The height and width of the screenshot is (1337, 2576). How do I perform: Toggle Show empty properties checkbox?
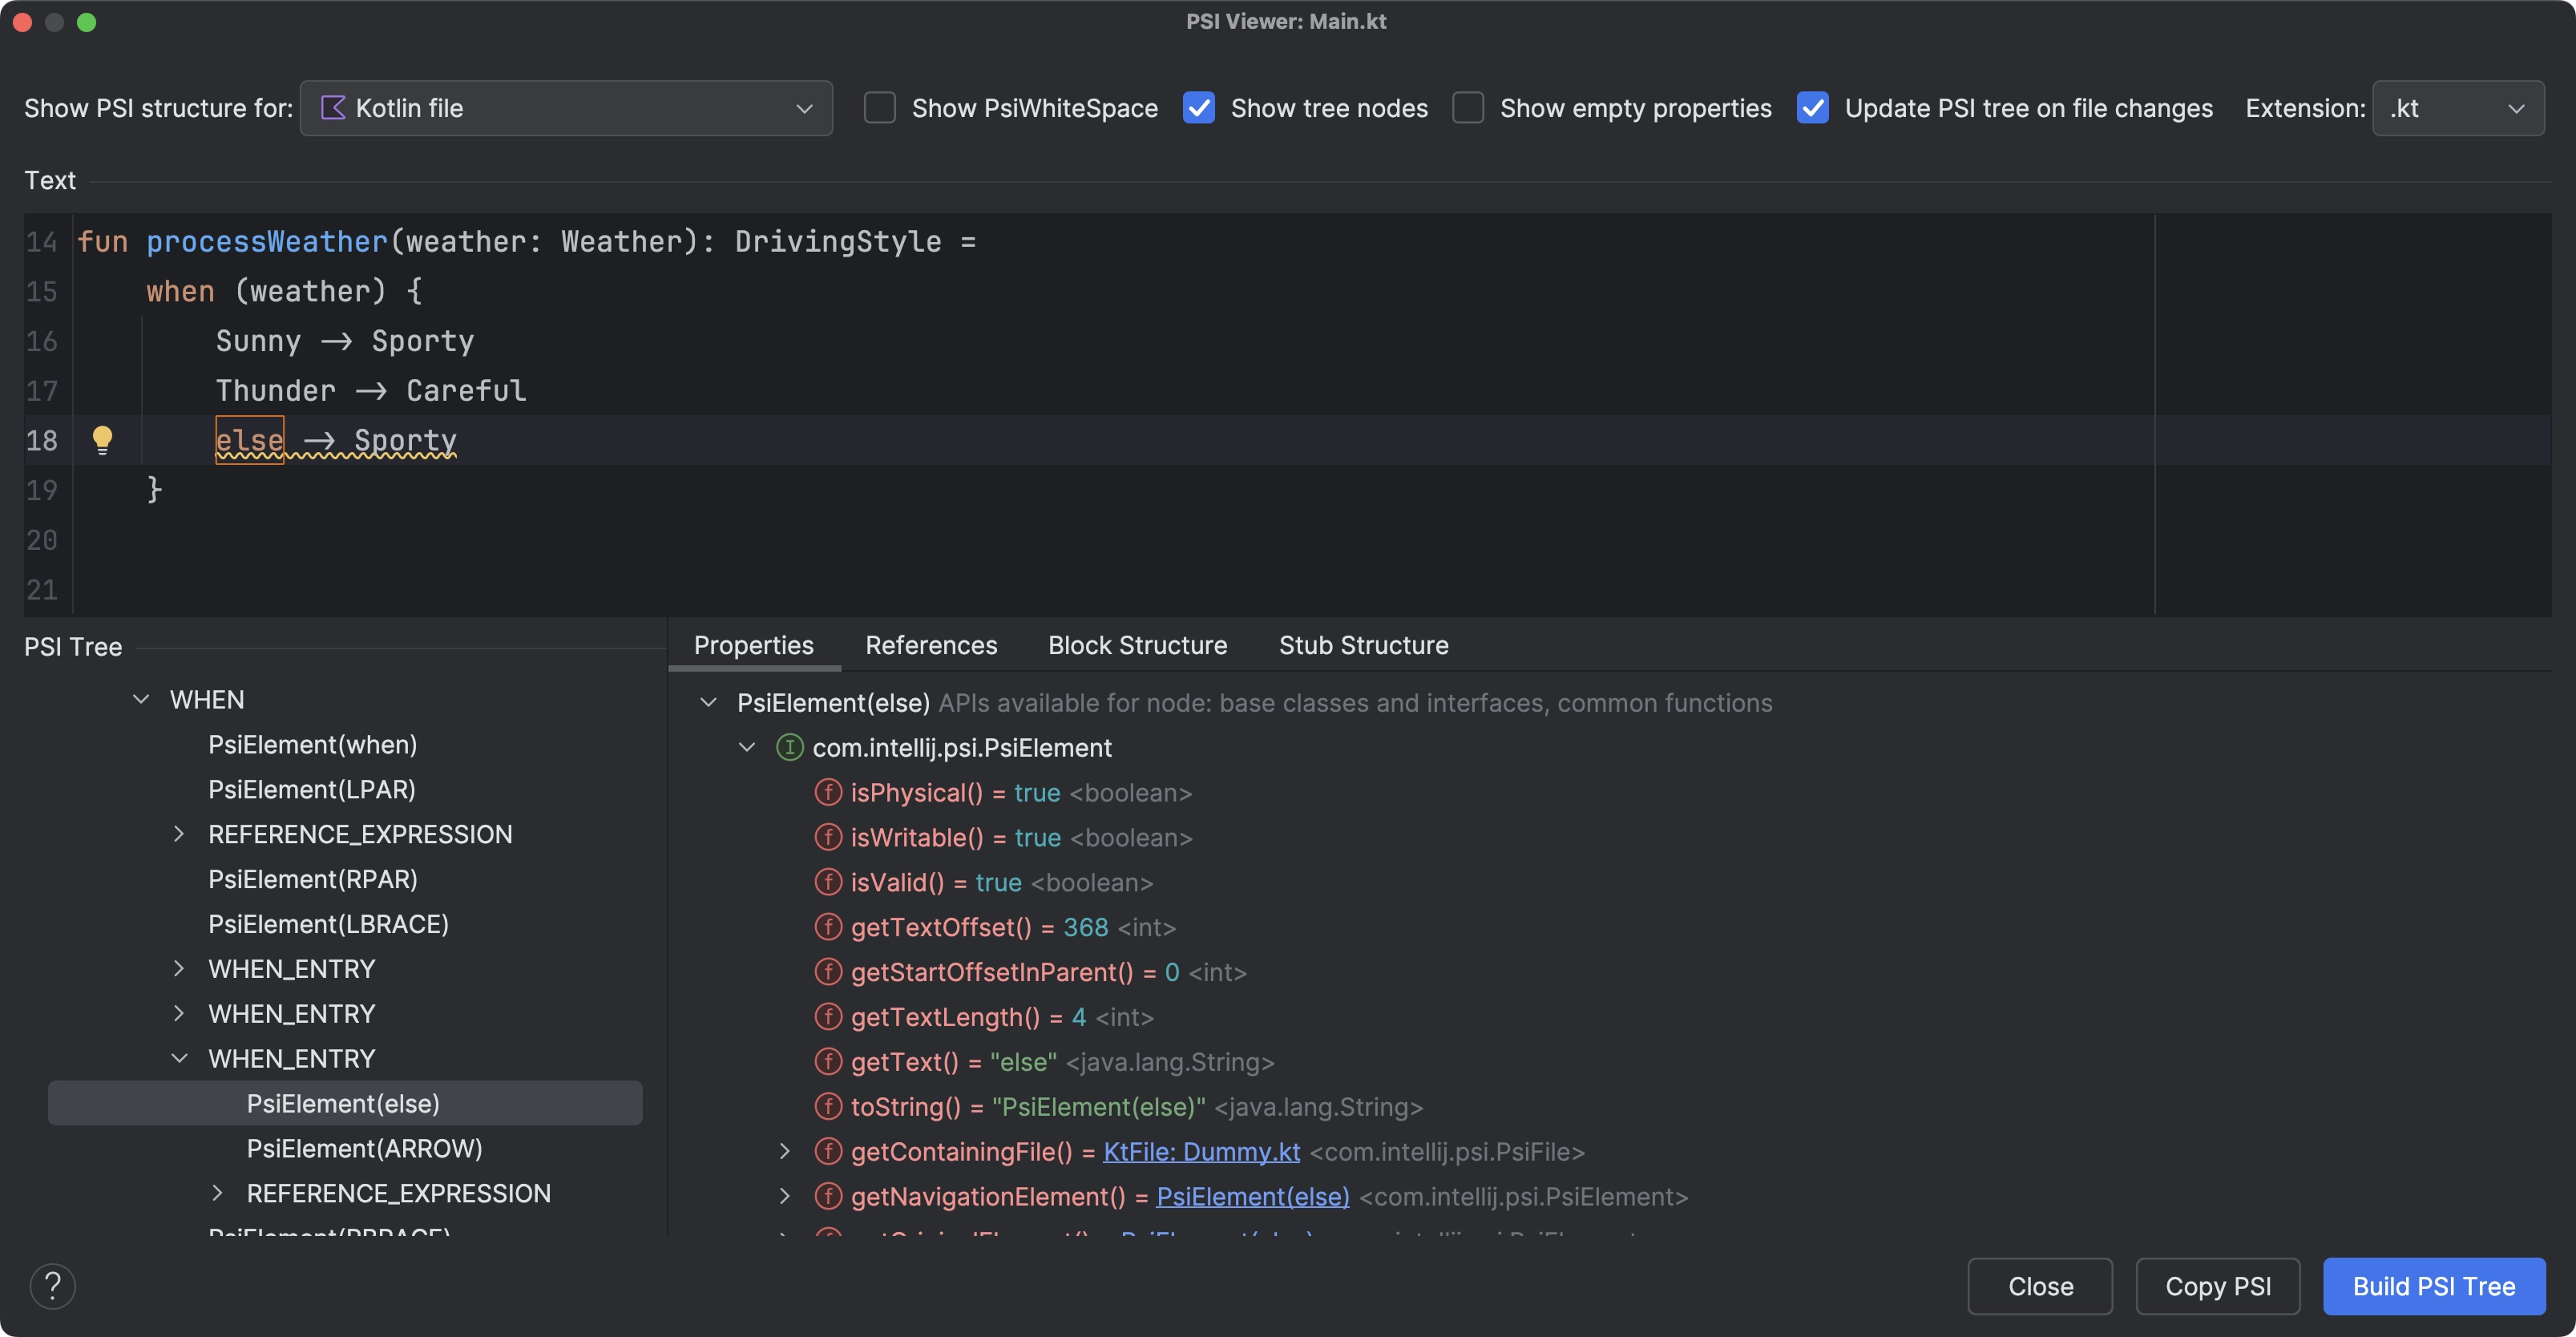tap(1462, 106)
